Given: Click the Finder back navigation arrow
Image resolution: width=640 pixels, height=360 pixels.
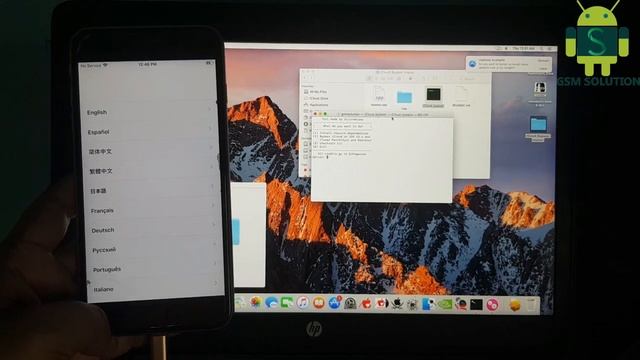Looking at the screenshot, I should point(306,78).
